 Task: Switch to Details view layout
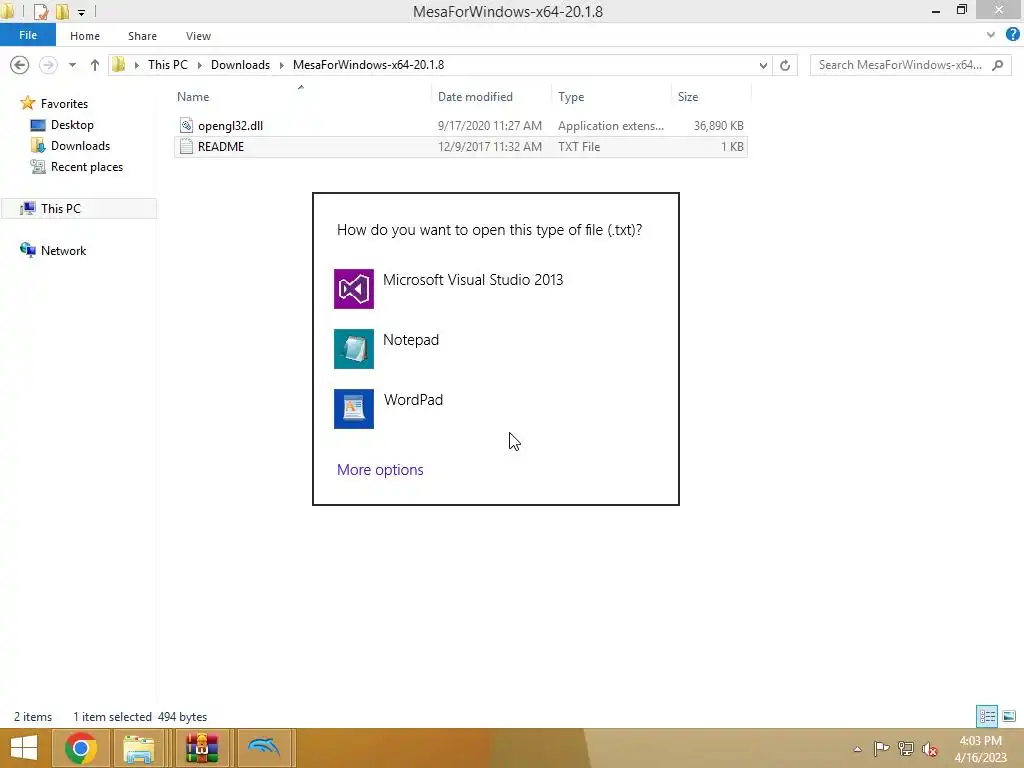pos(987,716)
